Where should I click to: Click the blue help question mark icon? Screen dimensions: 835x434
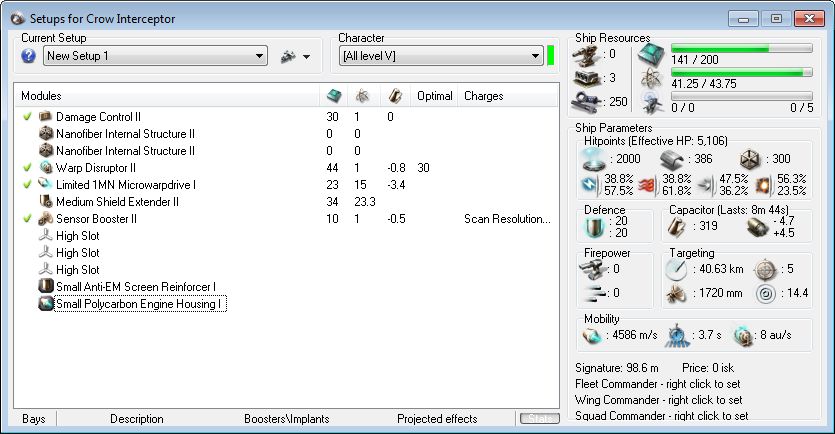(28, 56)
